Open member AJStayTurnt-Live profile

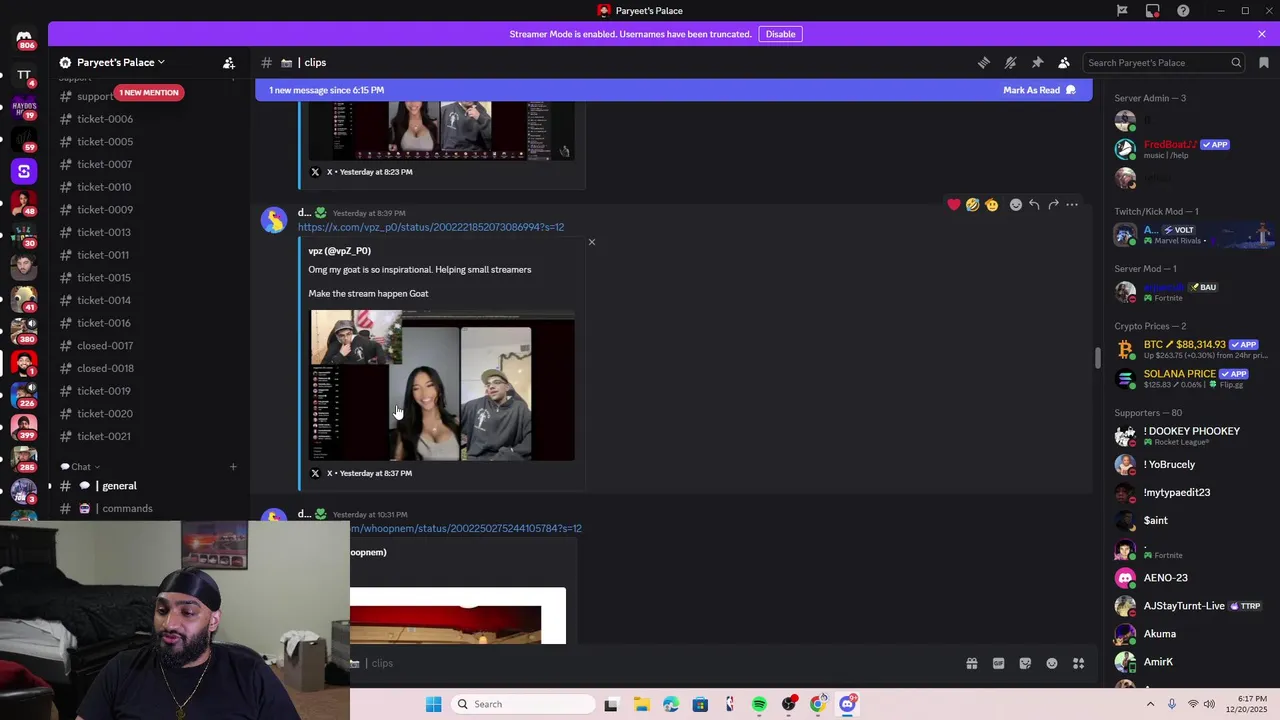1190,606
